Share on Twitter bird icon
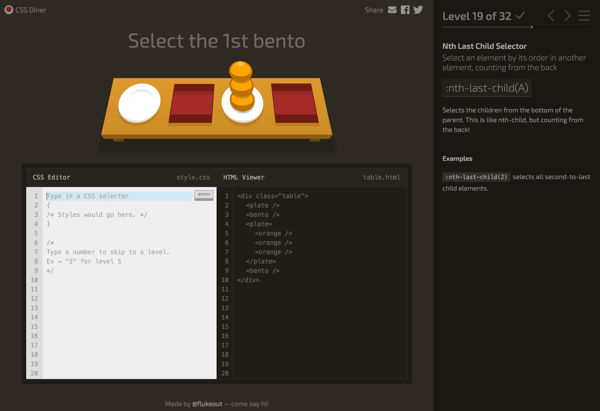This screenshot has height=411, width=600. 418,10
